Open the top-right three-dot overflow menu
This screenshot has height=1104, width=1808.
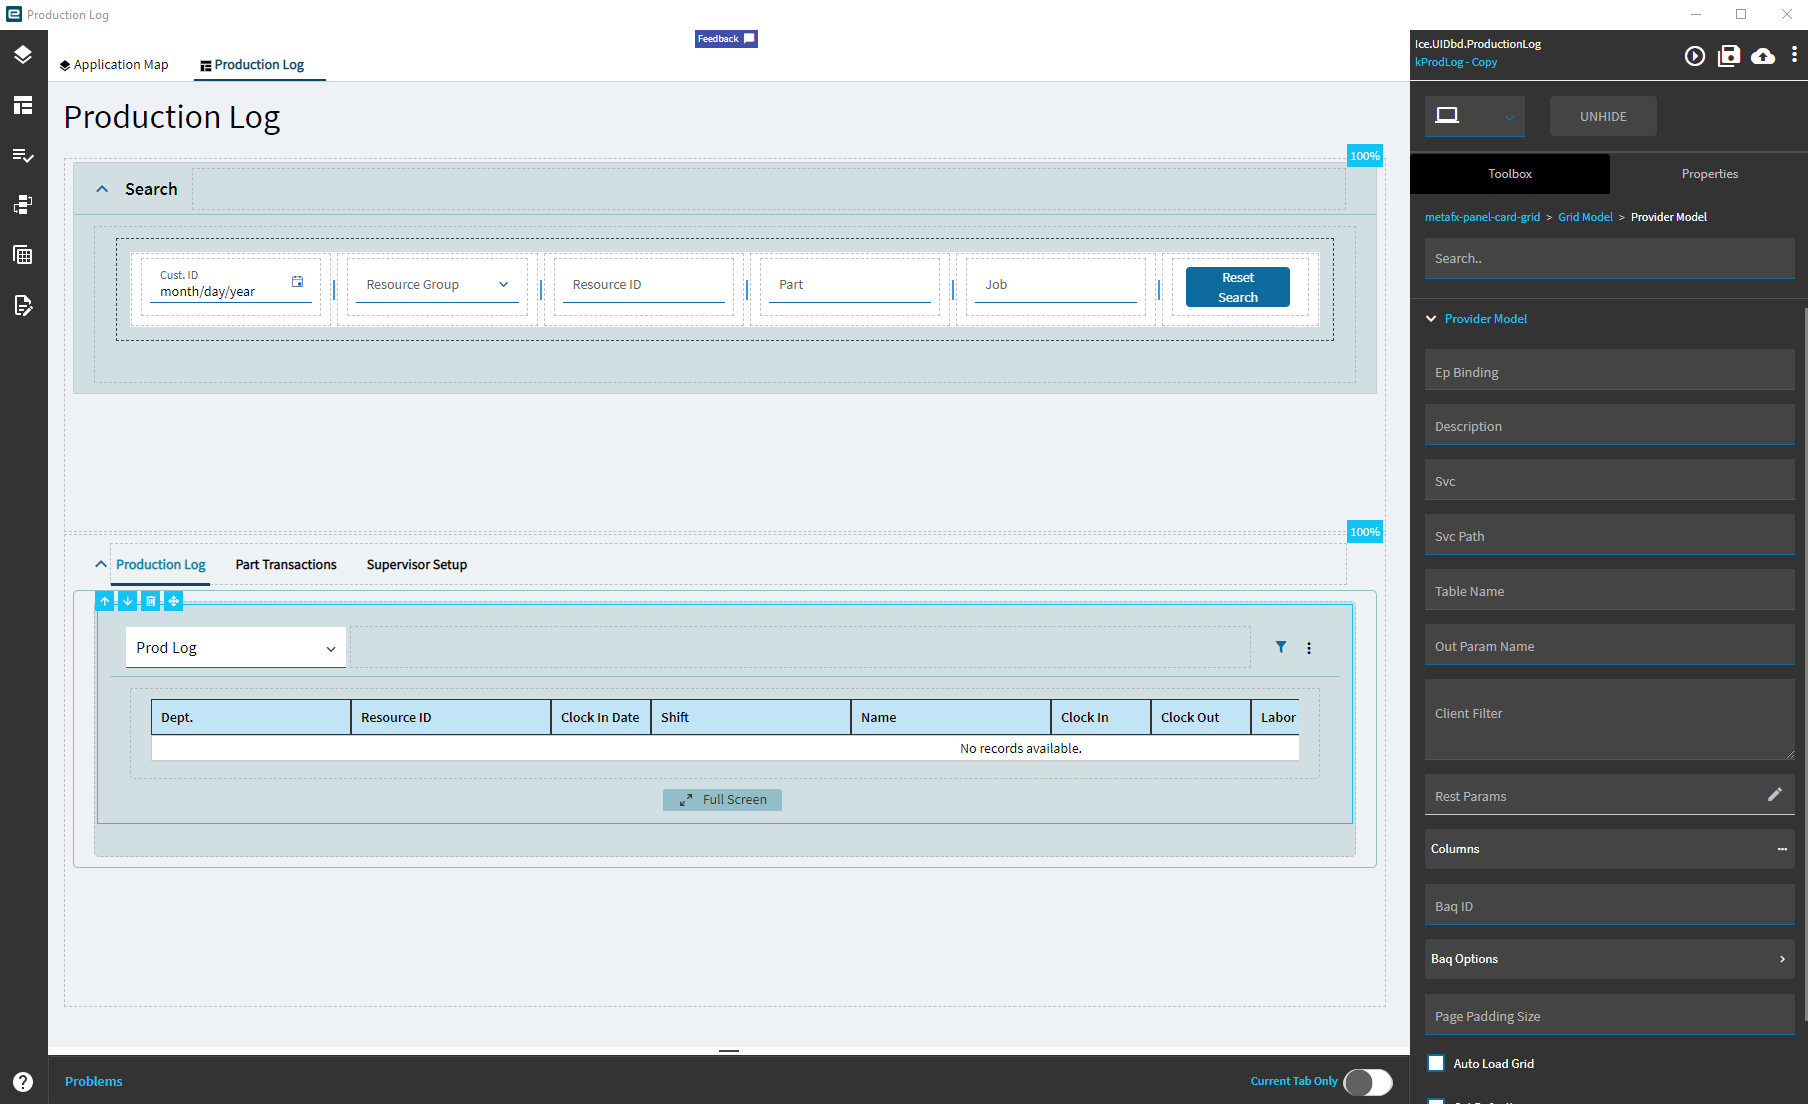click(x=1794, y=55)
